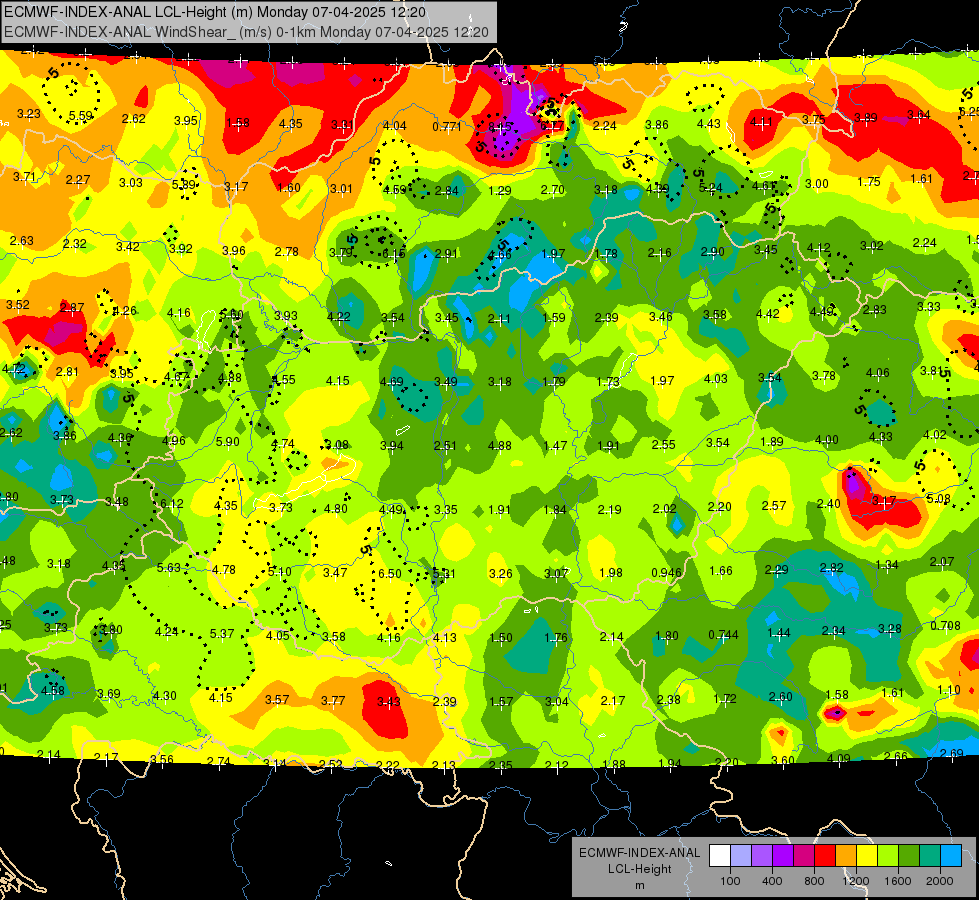Click wind shear value 5.59
Image resolution: width=979 pixels, height=900 pixels.
click(81, 116)
